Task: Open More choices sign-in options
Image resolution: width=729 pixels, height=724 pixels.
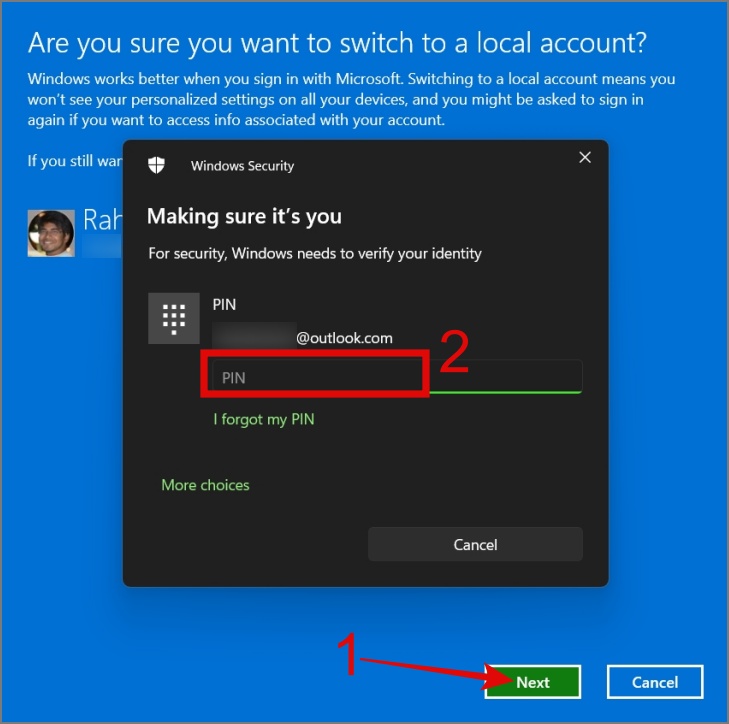Action: coord(205,485)
